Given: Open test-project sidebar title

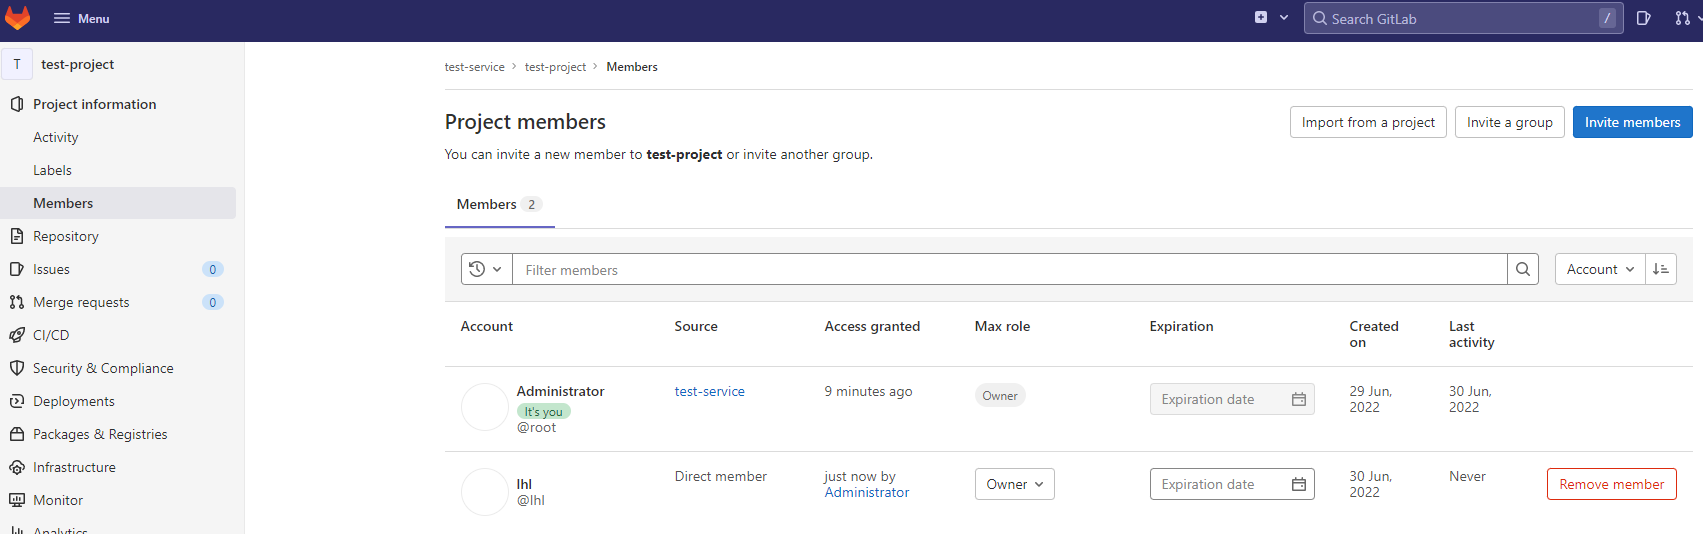Looking at the screenshot, I should 77,64.
